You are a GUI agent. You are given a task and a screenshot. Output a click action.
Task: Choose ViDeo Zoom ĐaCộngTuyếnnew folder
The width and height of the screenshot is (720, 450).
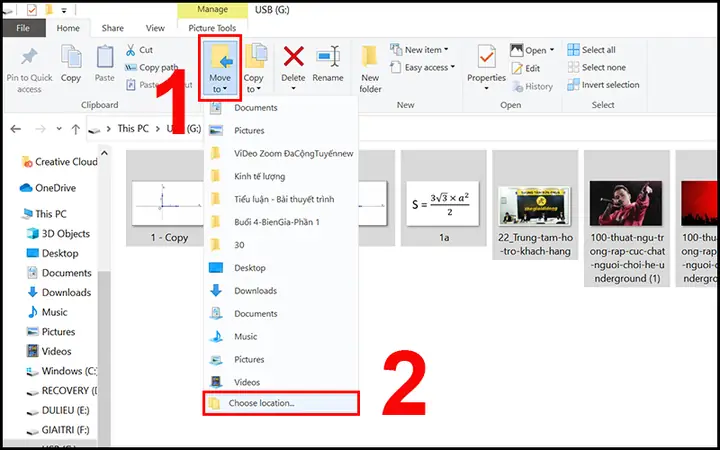point(281,153)
